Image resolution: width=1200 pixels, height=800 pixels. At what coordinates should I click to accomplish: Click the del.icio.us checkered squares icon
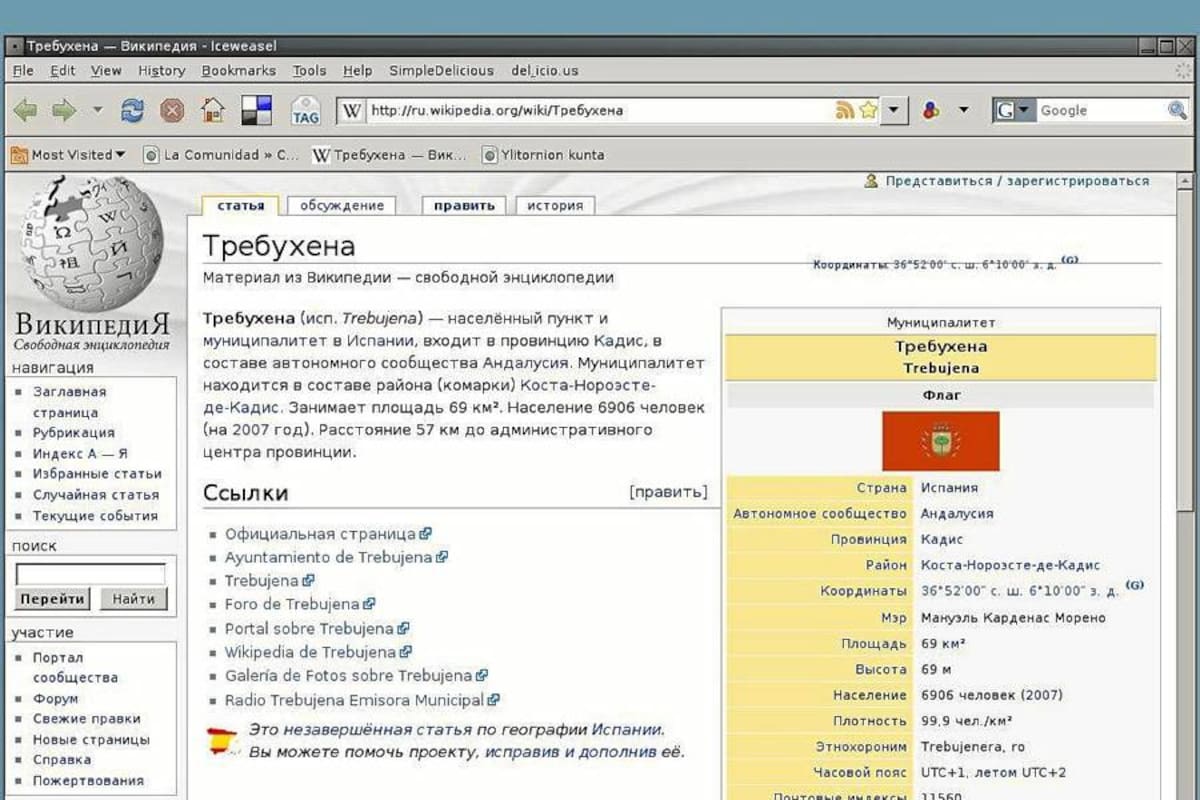tap(257, 110)
